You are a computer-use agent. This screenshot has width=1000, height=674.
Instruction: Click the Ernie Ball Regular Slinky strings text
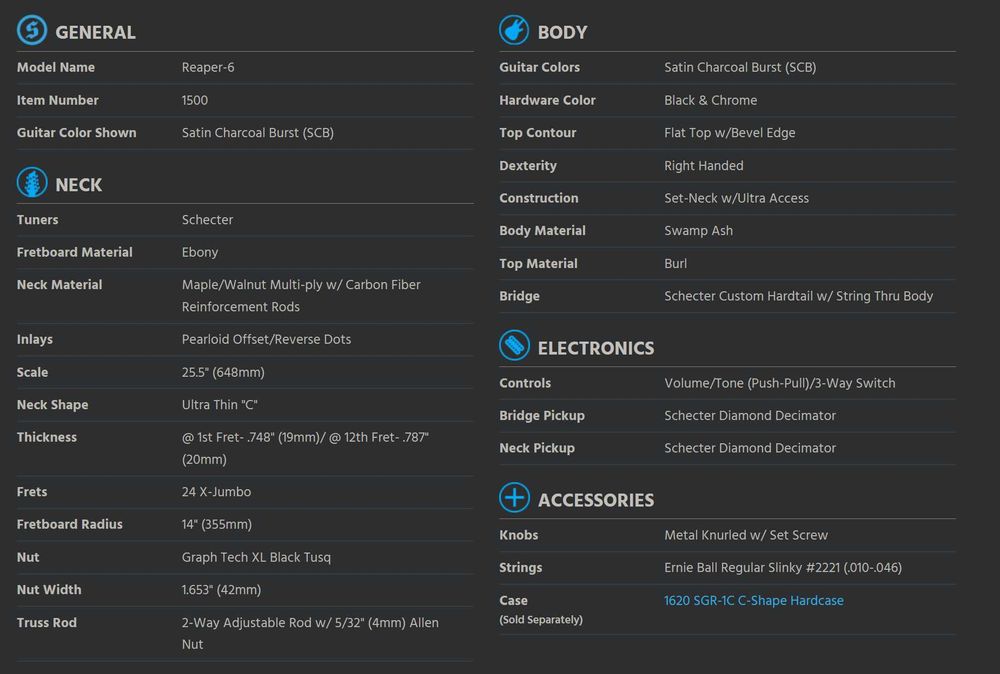click(782, 568)
